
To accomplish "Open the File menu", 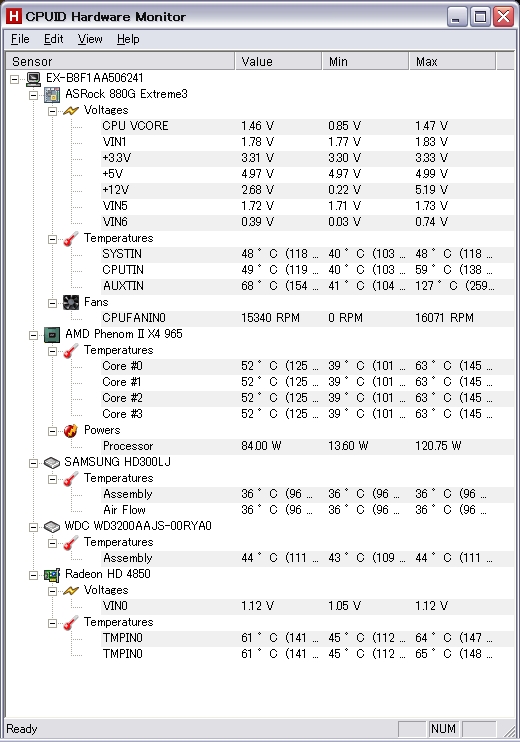I will 20,39.
